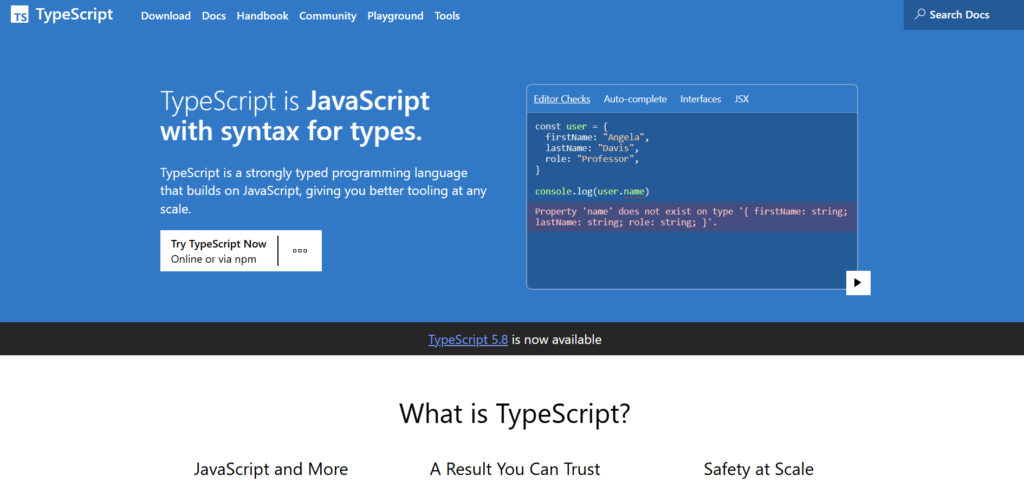Click the TS logo icon

(x=20, y=15)
